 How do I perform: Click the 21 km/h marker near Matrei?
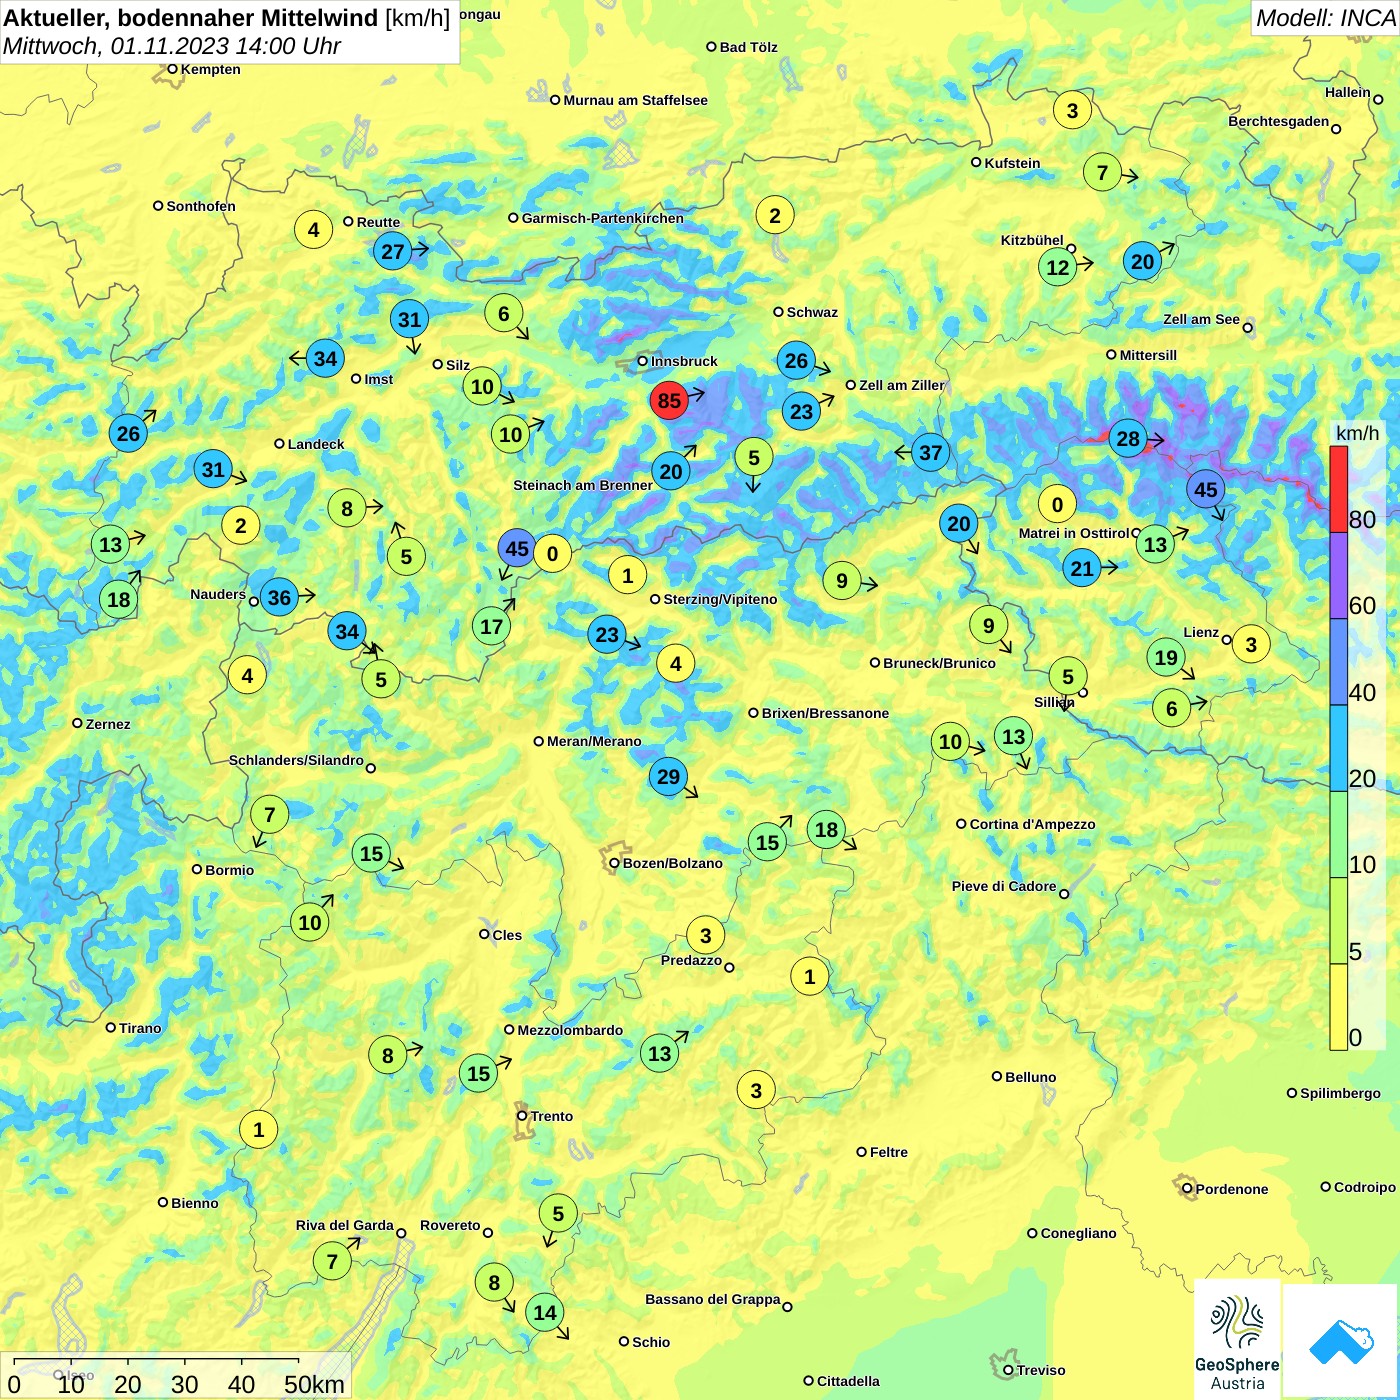tap(1082, 569)
